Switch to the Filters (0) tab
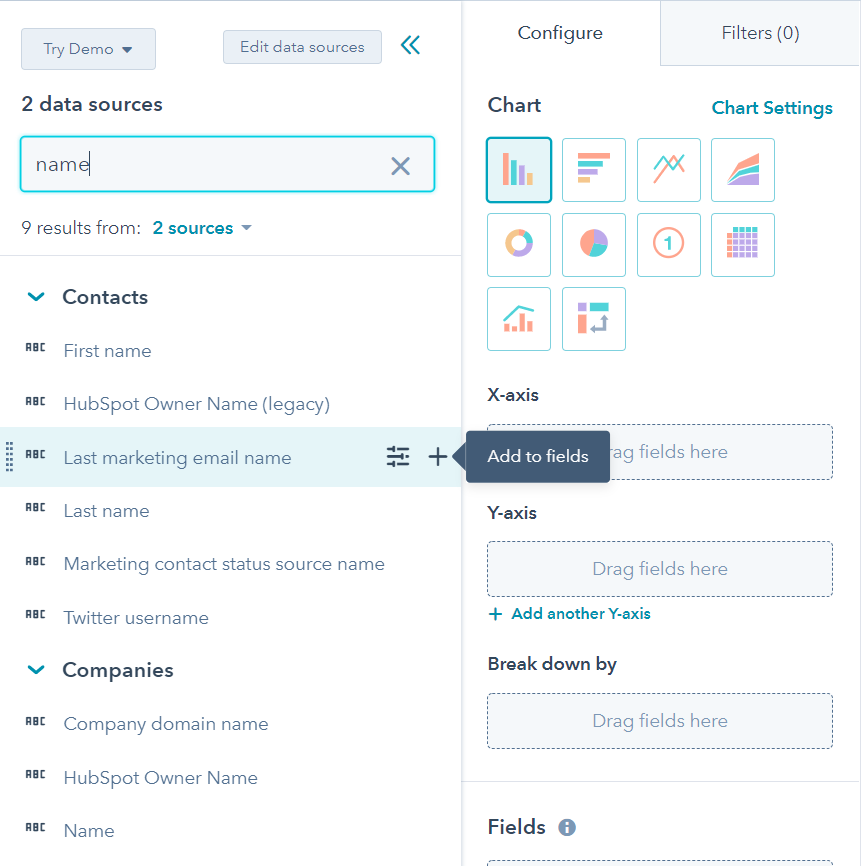Screen dimensions: 861x866 coord(760,33)
